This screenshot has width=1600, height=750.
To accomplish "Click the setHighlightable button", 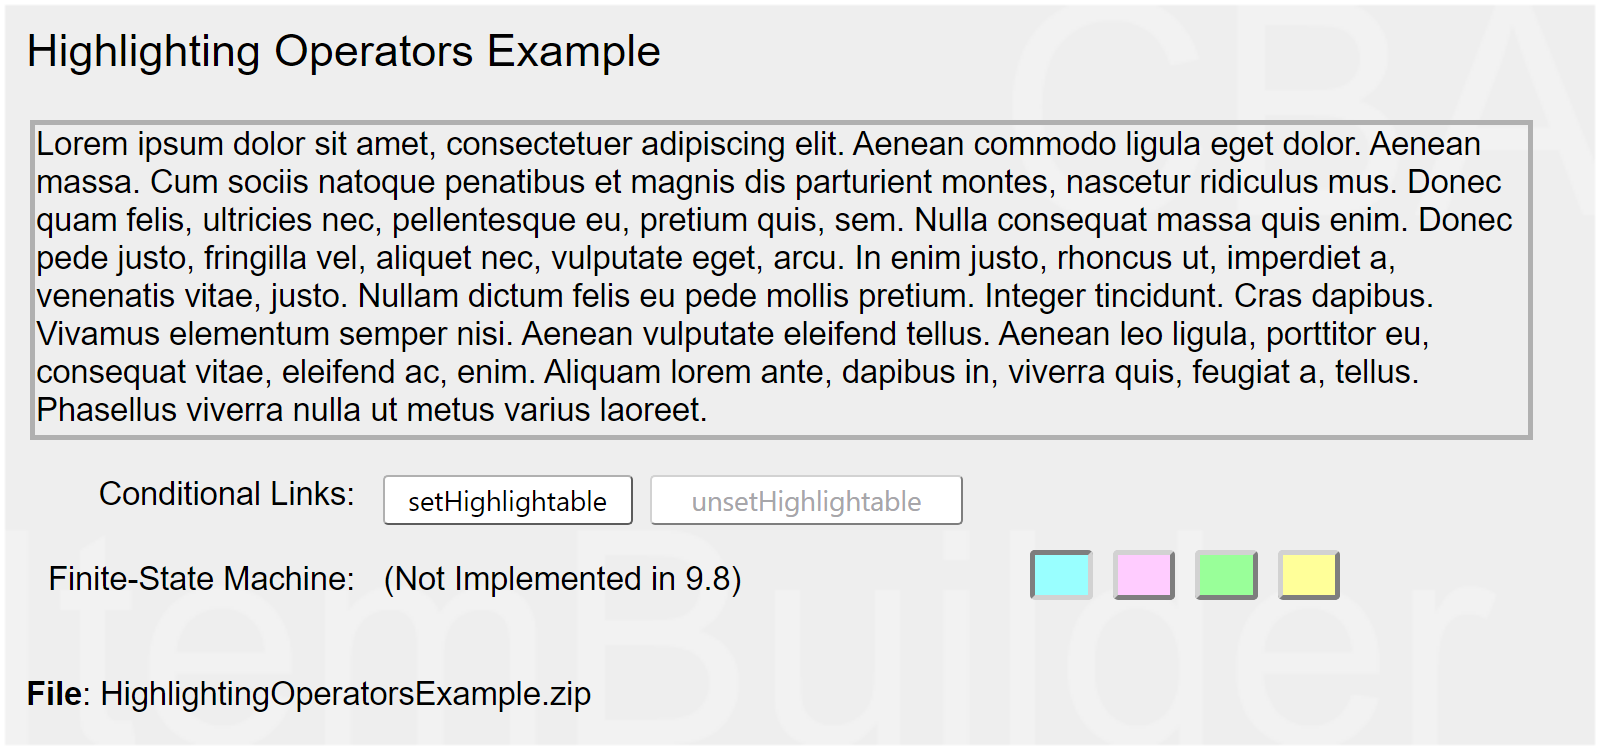I will click(x=507, y=501).
